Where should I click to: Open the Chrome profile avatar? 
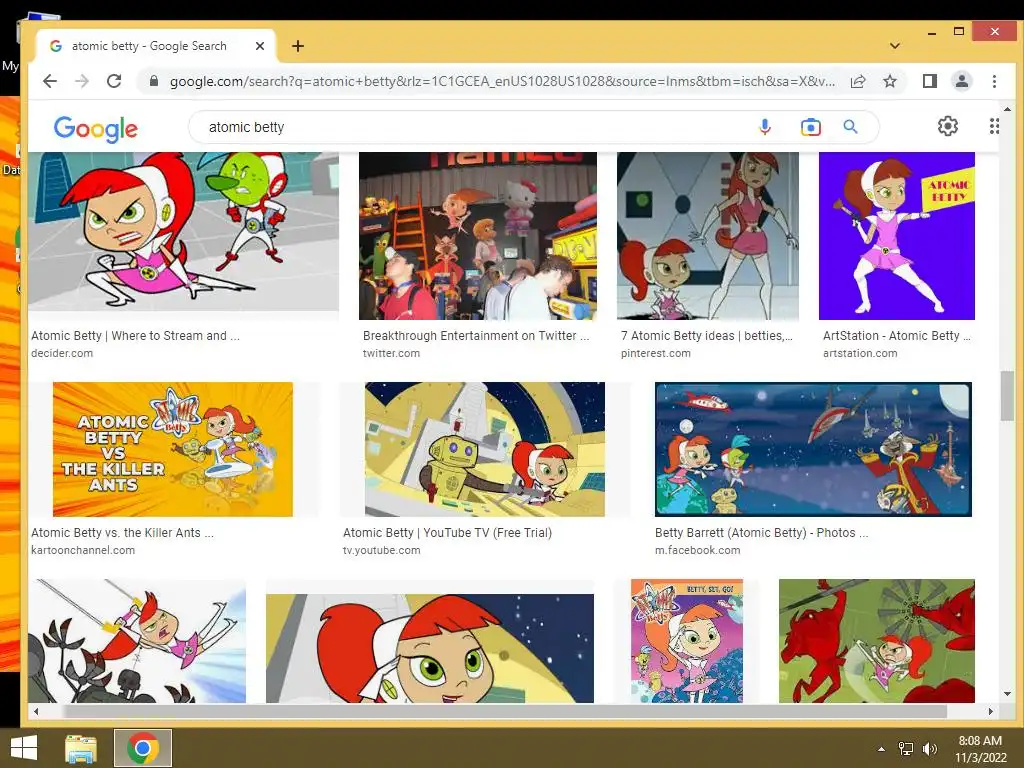(961, 81)
